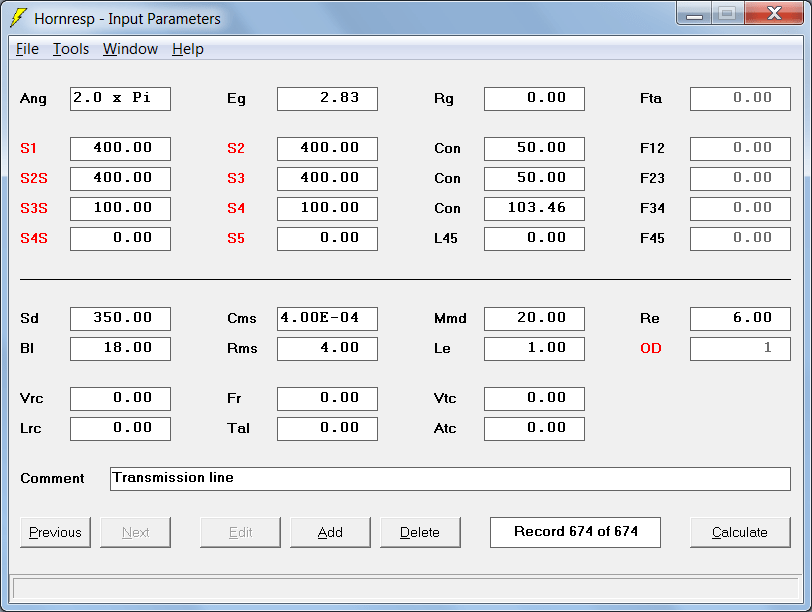Viewport: 812px width, 612px height.
Task: Click the red S1 label
Action: (28, 149)
